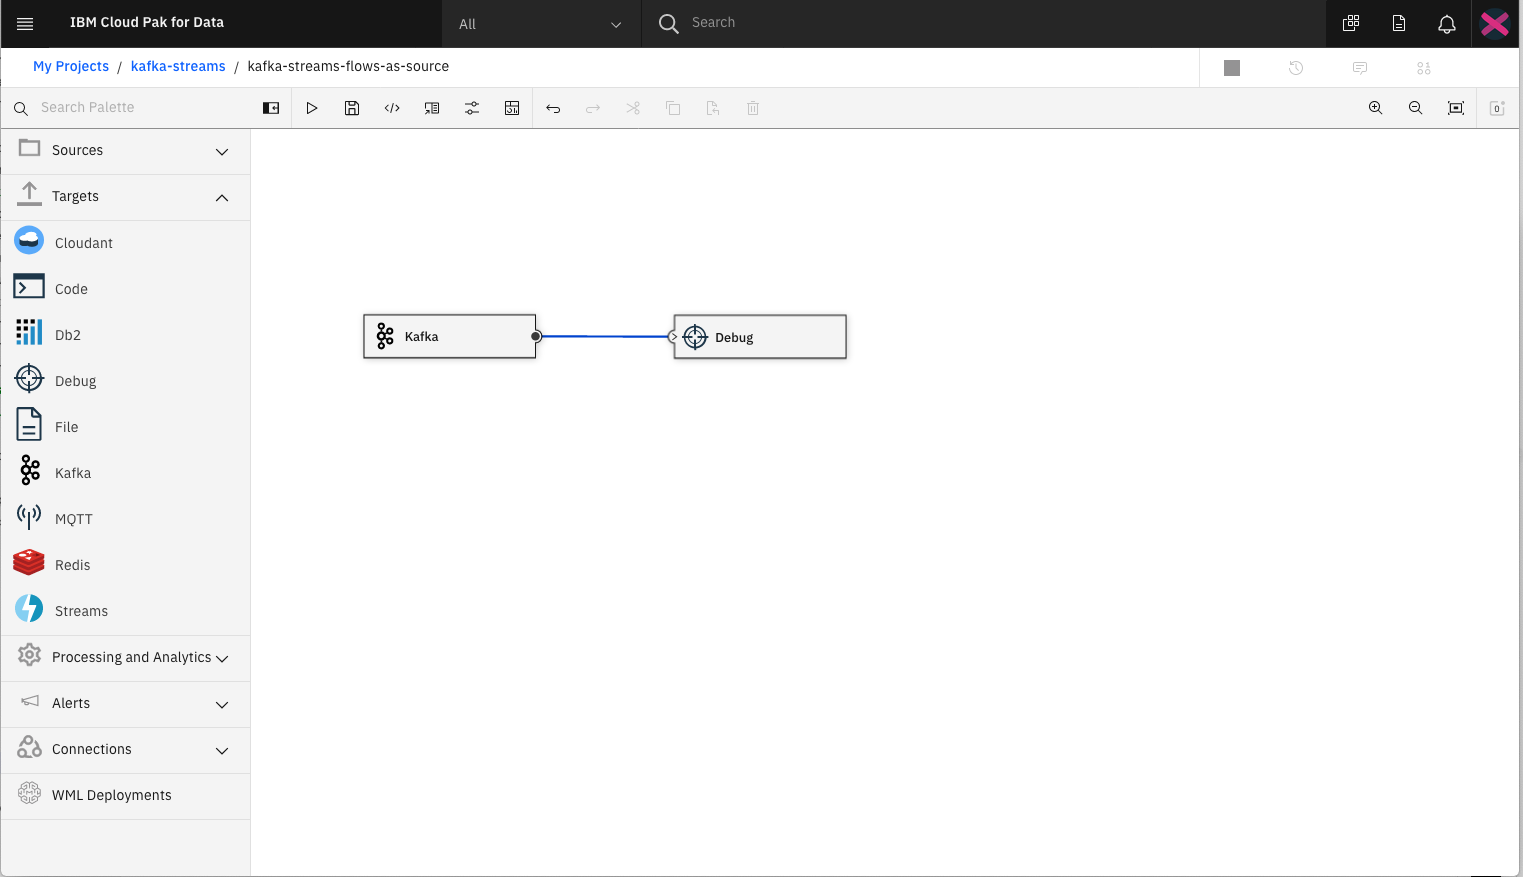Expand the Connections palette category
Screen dimensions: 1523x877
click(125, 750)
